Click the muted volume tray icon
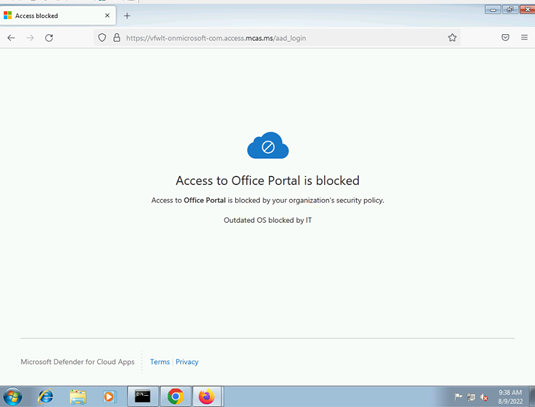This screenshot has height=407, width=535. pyautogui.click(x=484, y=397)
